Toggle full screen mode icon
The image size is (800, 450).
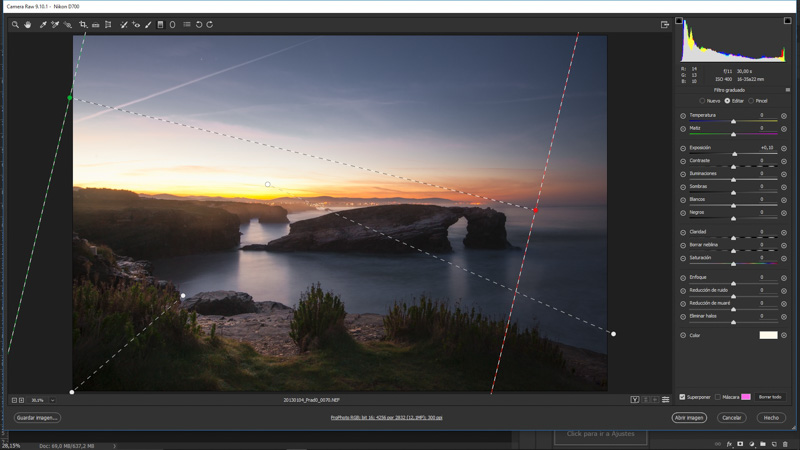pos(664,24)
